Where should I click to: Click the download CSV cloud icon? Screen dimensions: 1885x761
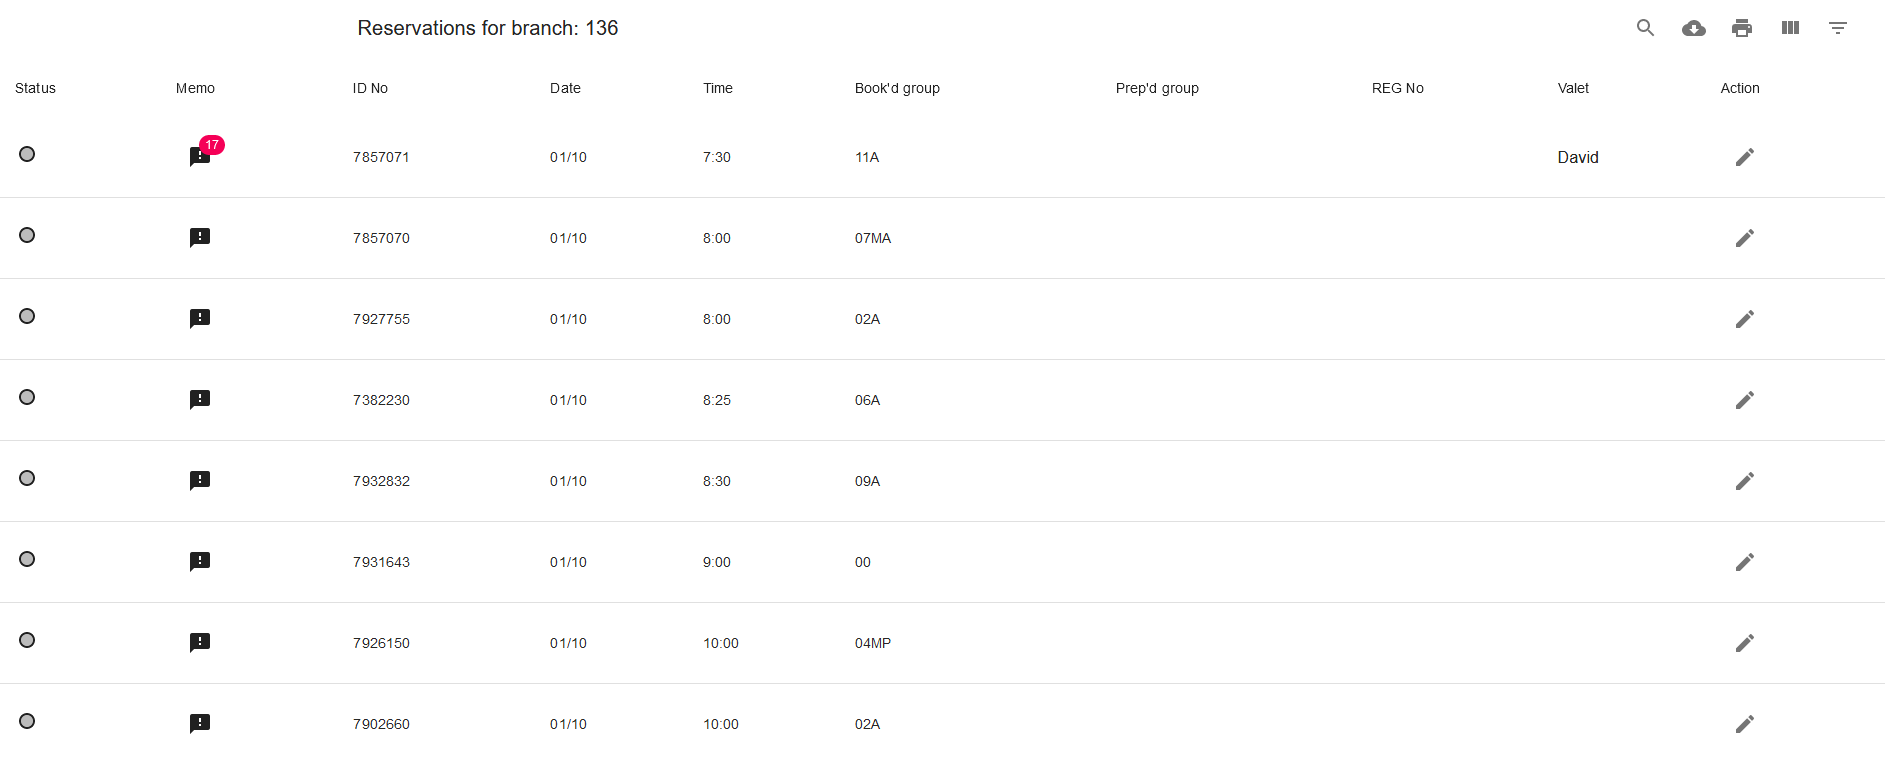point(1693,28)
